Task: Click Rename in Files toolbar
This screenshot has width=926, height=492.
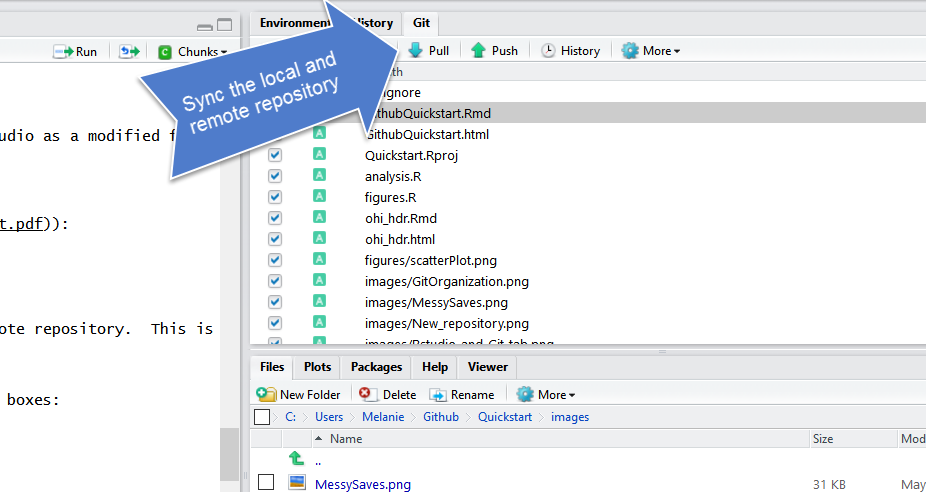Action: click(462, 395)
